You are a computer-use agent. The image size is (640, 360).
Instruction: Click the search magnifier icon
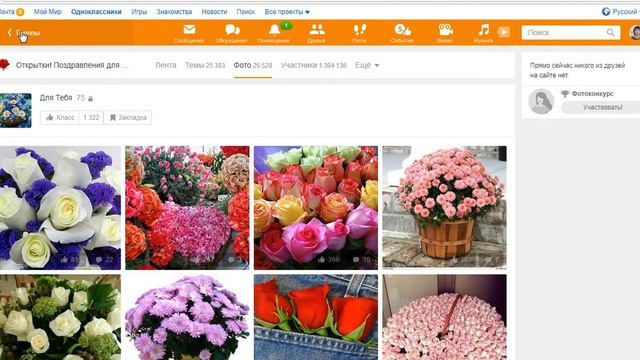click(610, 32)
